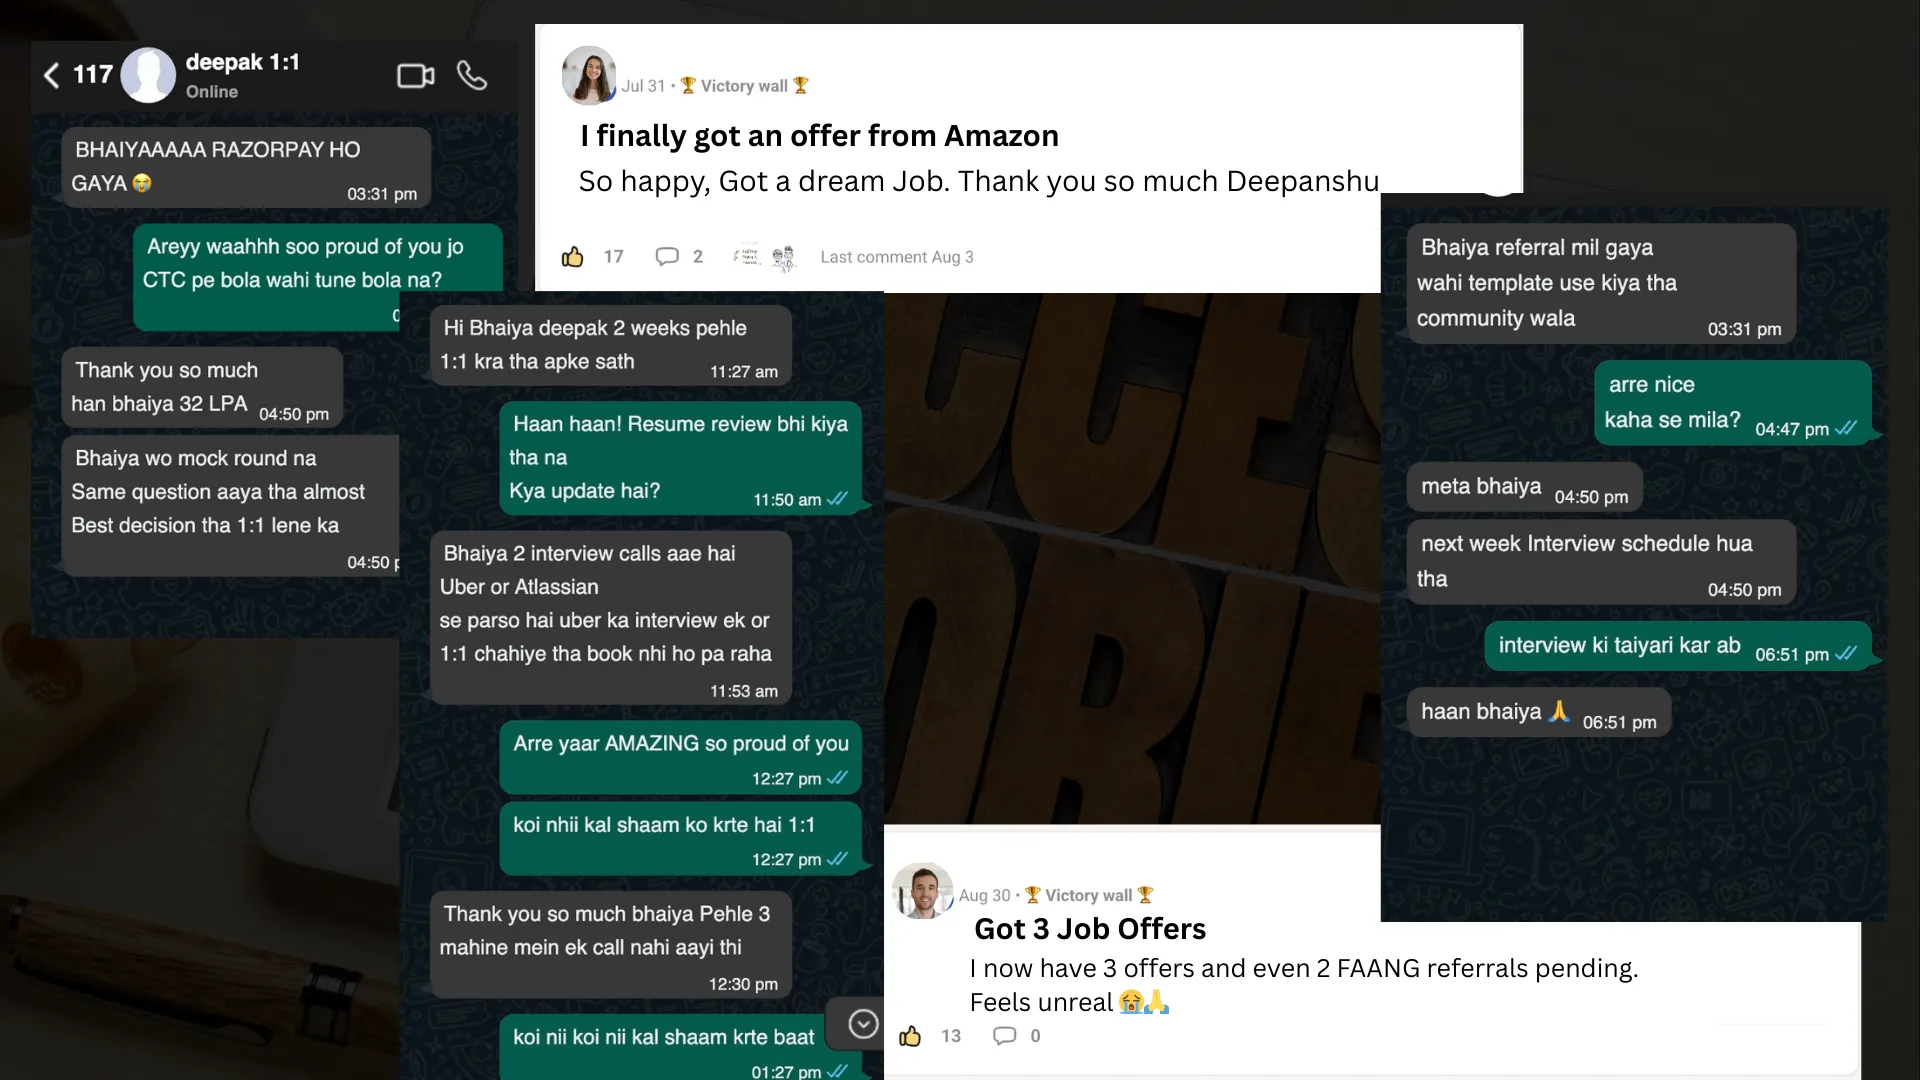This screenshot has width=1920, height=1080.
Task: Open the 'I finally got an offer from Amazon' title
Action: [819, 135]
